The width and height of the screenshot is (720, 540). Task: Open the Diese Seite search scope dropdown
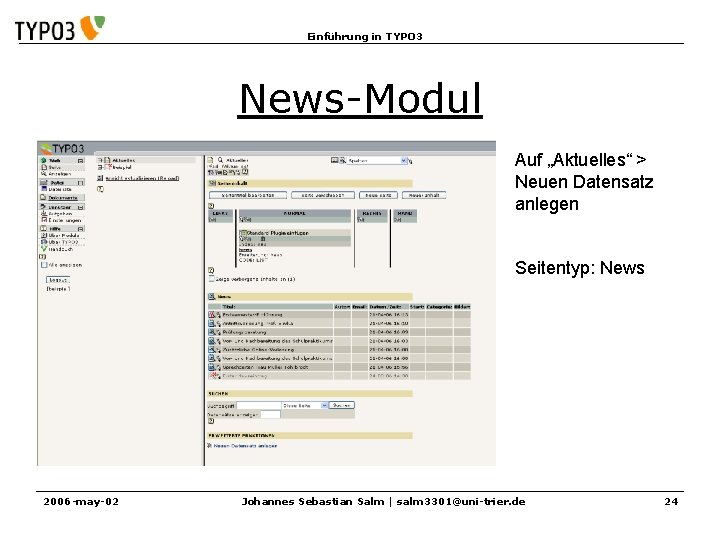(305, 405)
